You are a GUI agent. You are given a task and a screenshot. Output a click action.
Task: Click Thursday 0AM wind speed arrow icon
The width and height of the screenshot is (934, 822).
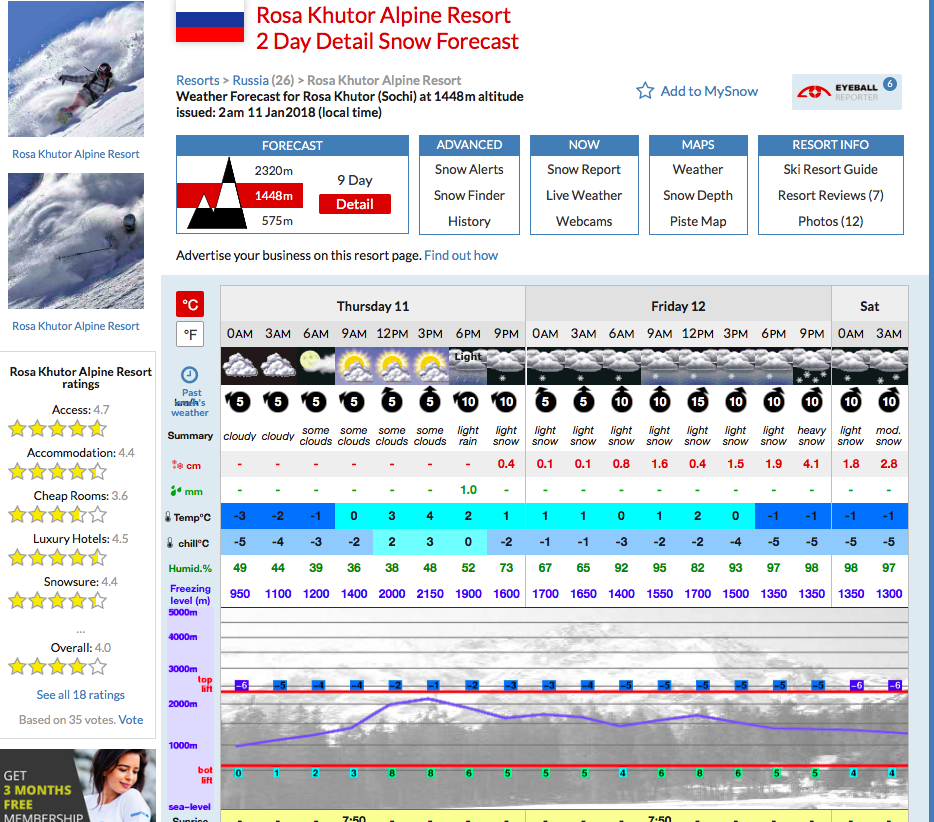click(239, 401)
